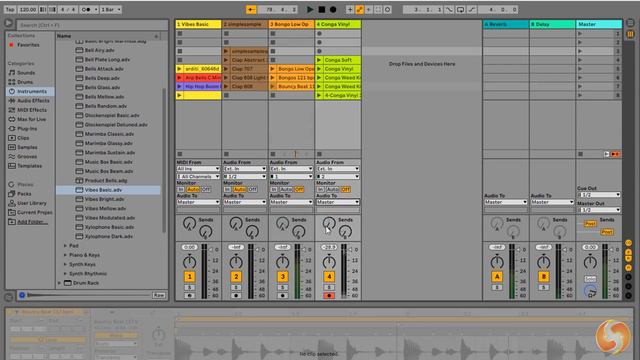Launch scene 1 from the Master track

[580, 33]
